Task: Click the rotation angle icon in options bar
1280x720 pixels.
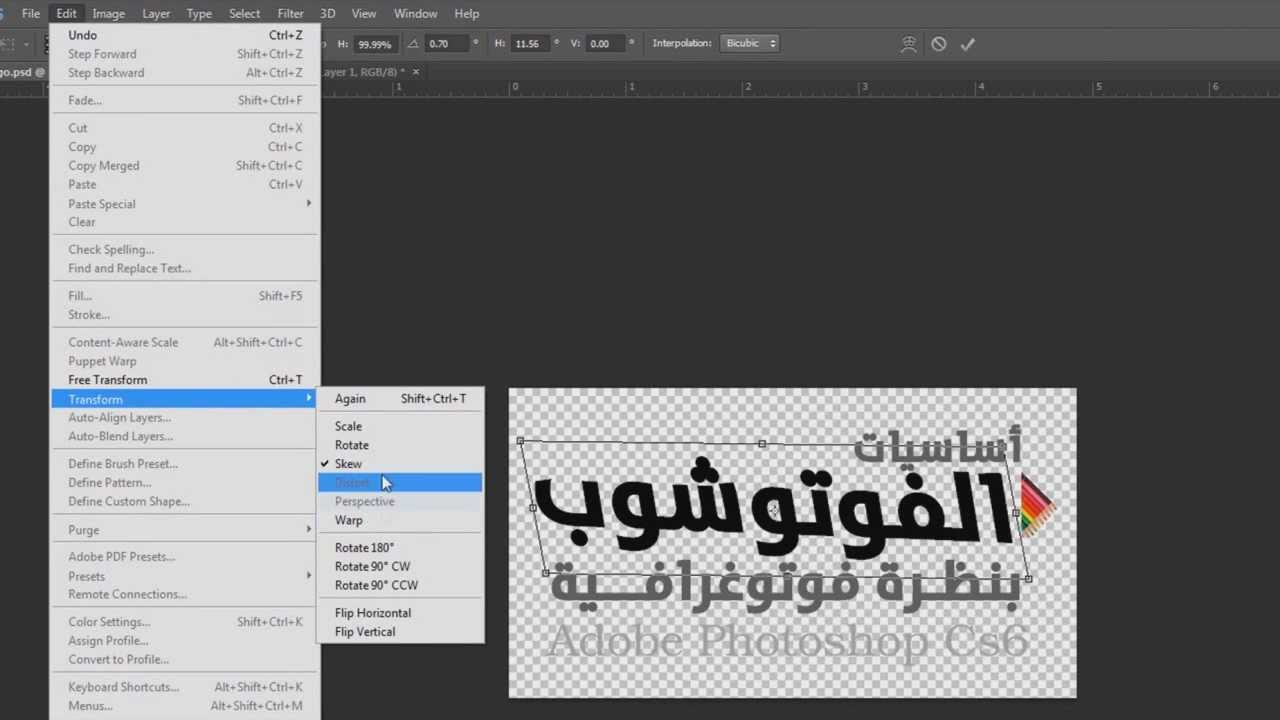Action: pyautogui.click(x=413, y=44)
